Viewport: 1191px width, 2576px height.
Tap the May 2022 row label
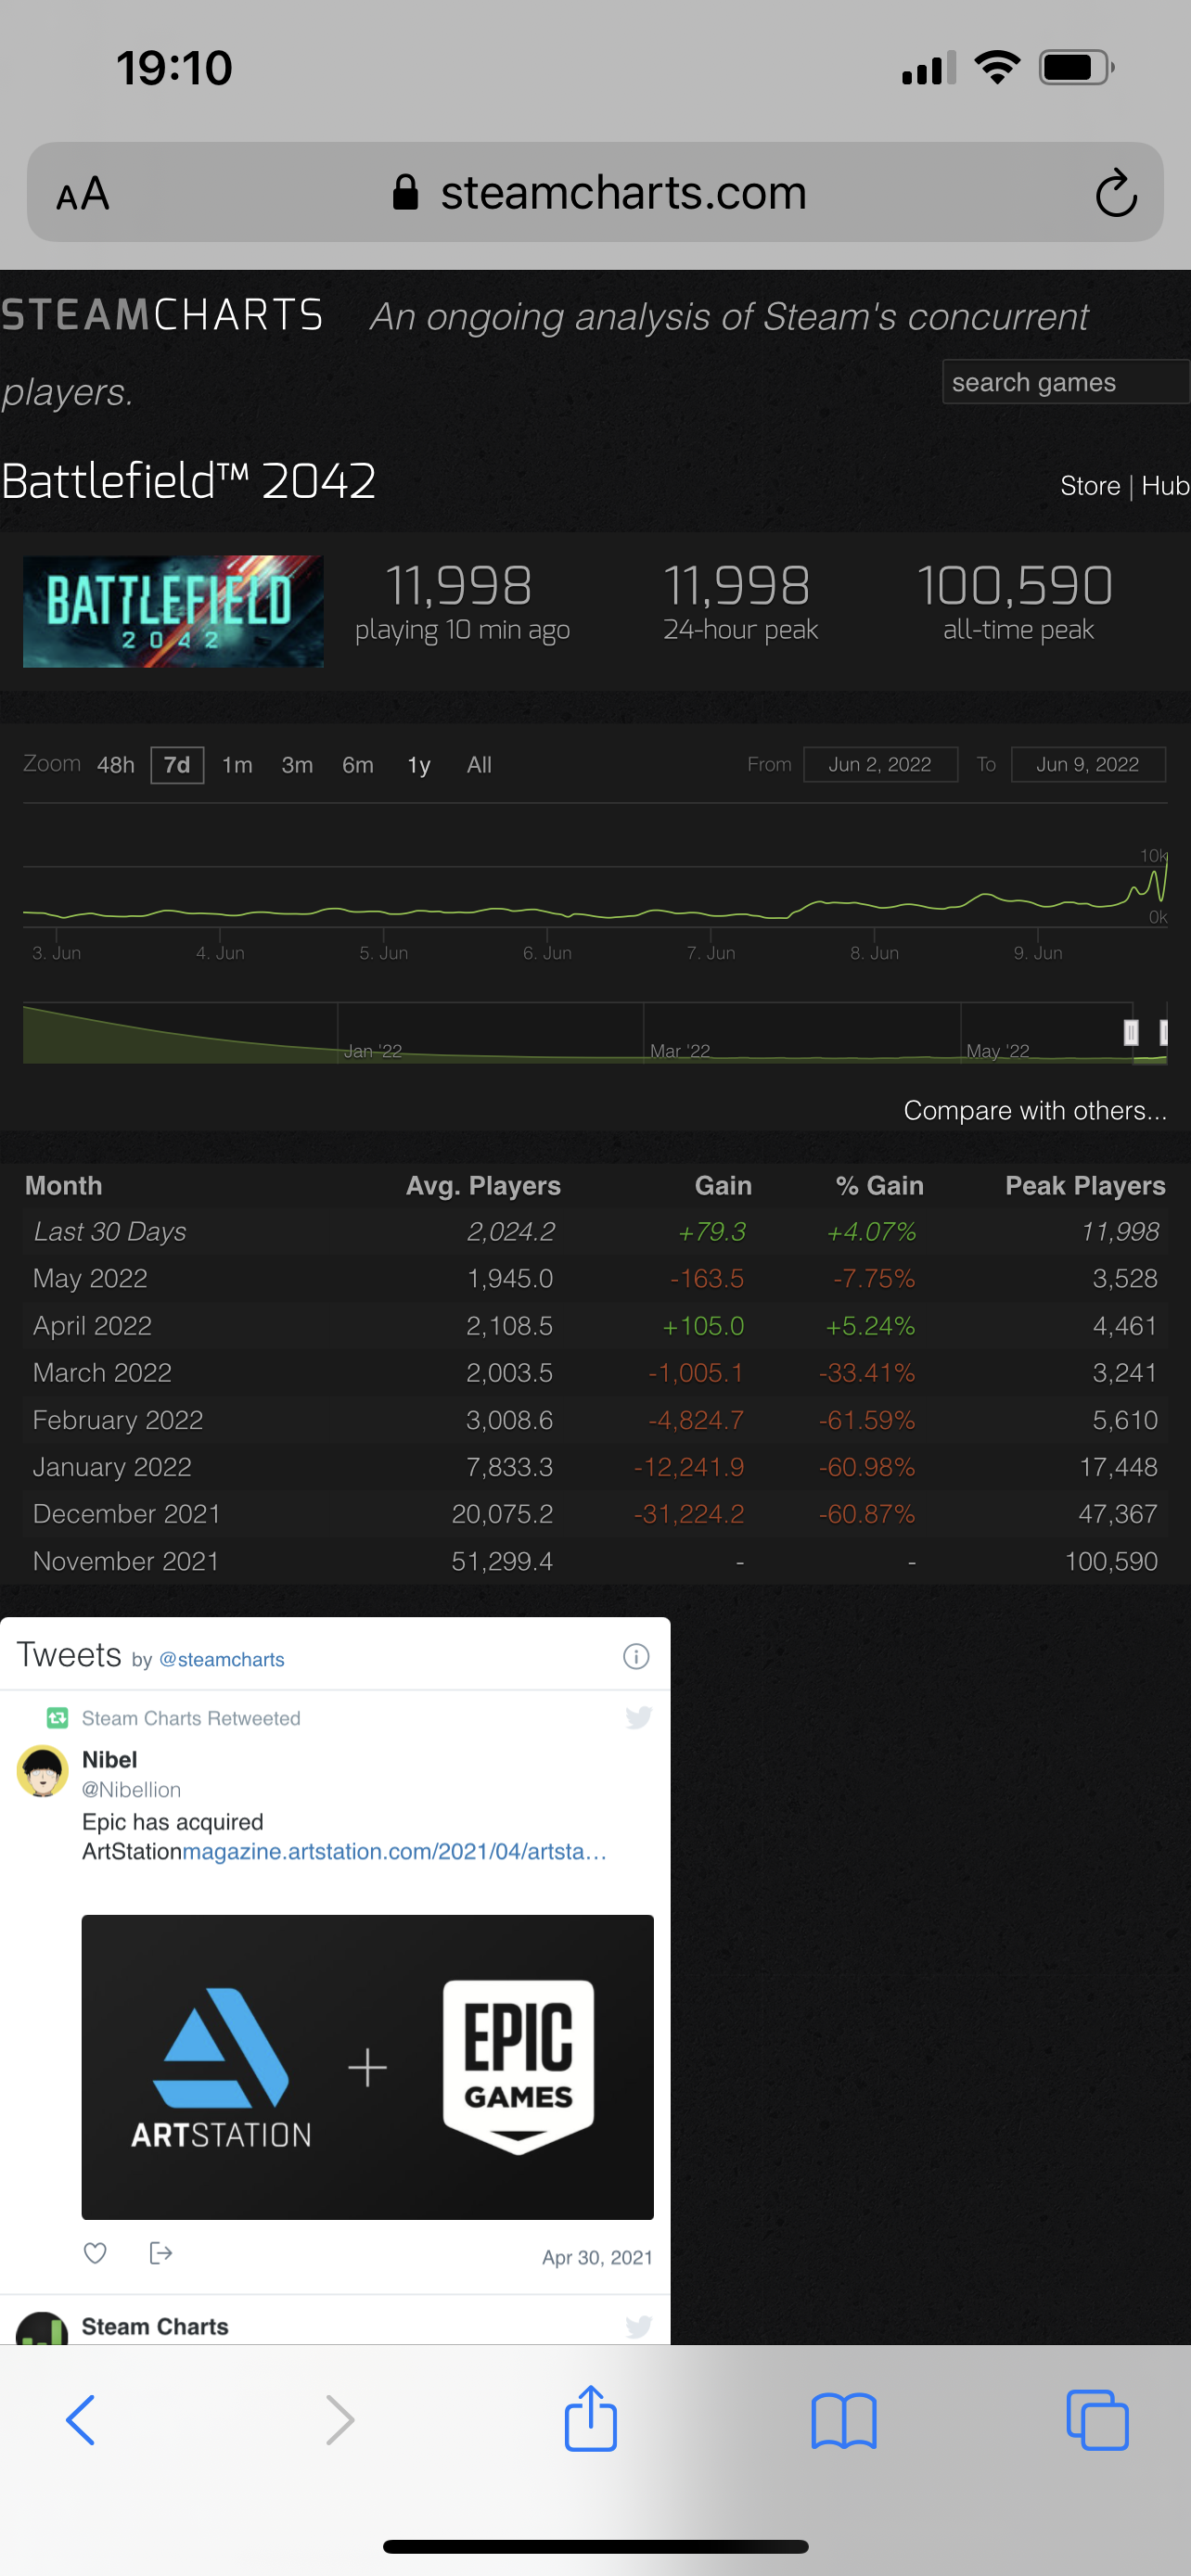click(90, 1279)
